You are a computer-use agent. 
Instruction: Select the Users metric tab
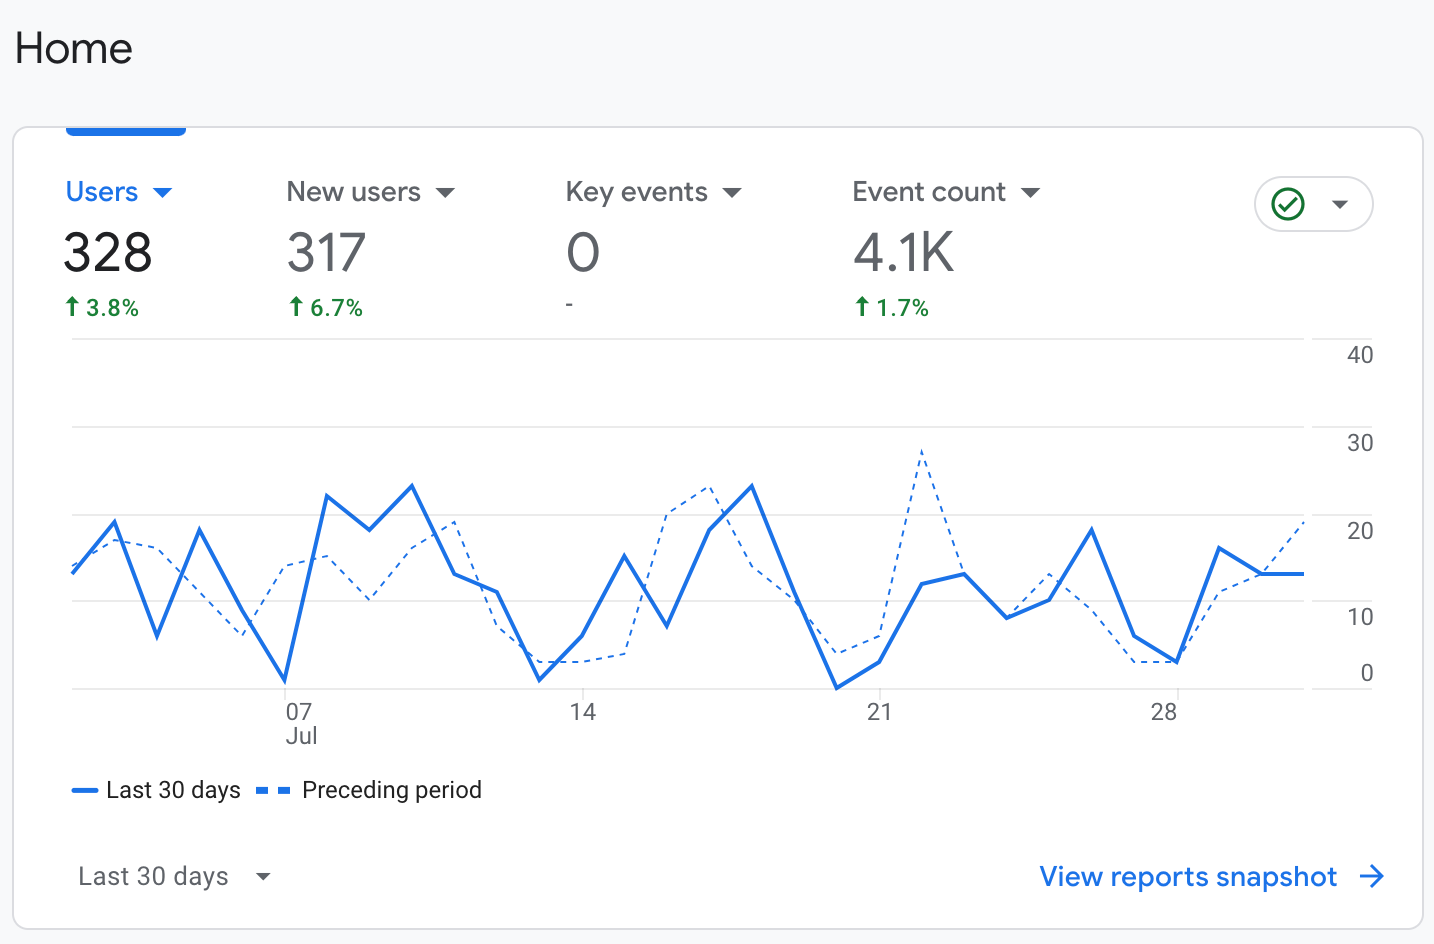tap(102, 192)
